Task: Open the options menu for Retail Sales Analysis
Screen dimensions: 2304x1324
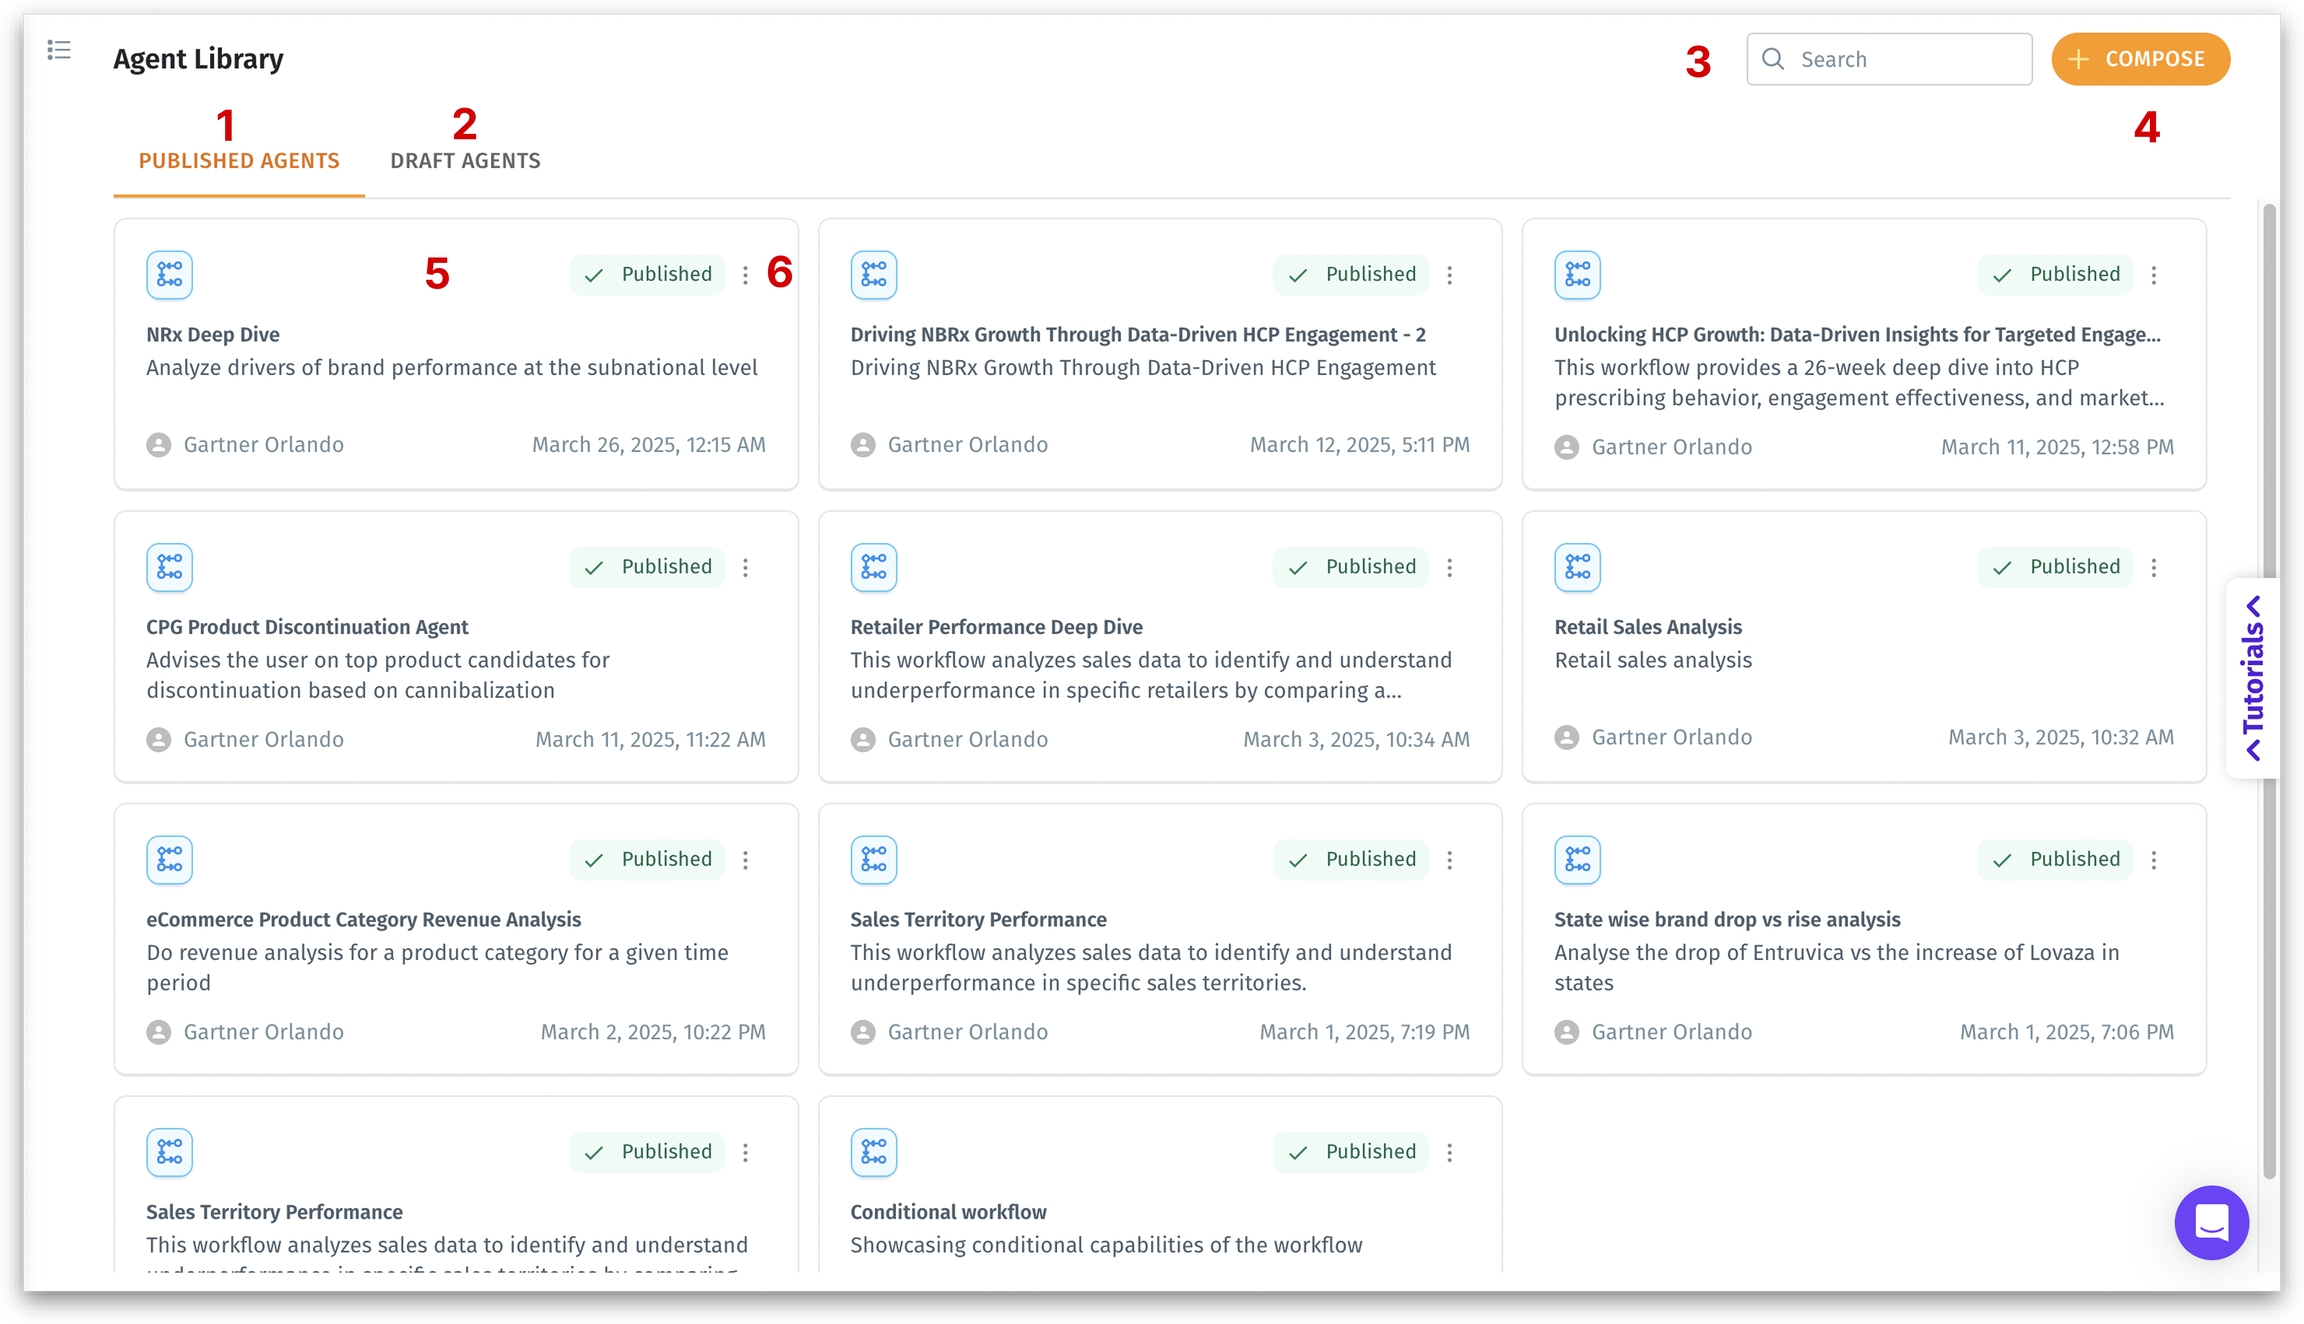Action: tap(2154, 567)
